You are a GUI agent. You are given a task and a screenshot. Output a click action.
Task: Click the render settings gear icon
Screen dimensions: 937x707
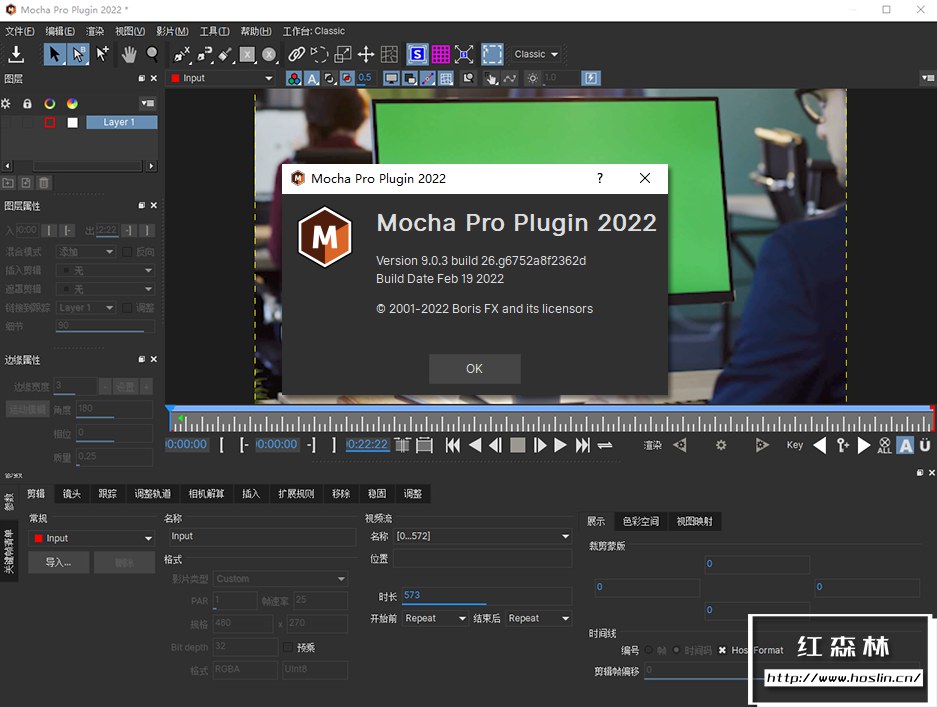722,445
